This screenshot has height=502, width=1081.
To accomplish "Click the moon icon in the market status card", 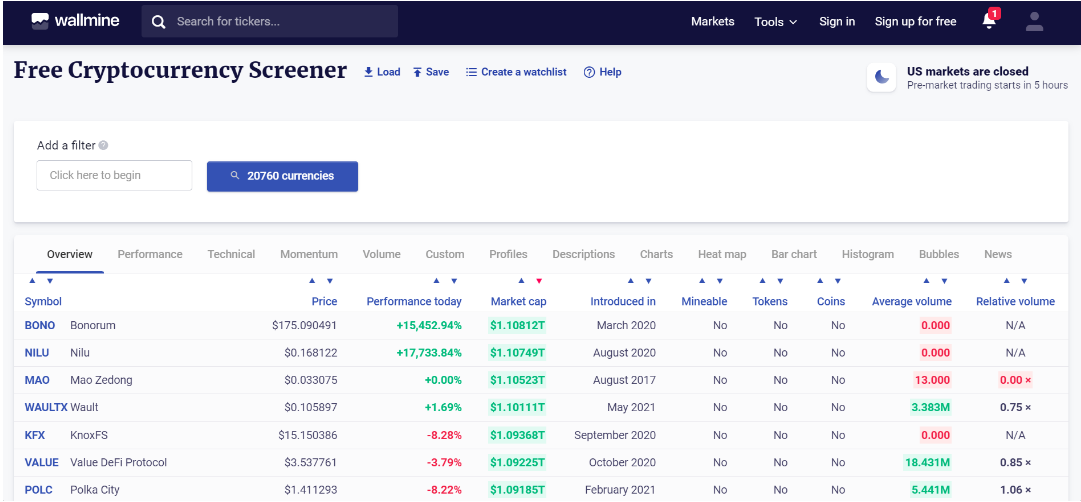I will pos(881,77).
